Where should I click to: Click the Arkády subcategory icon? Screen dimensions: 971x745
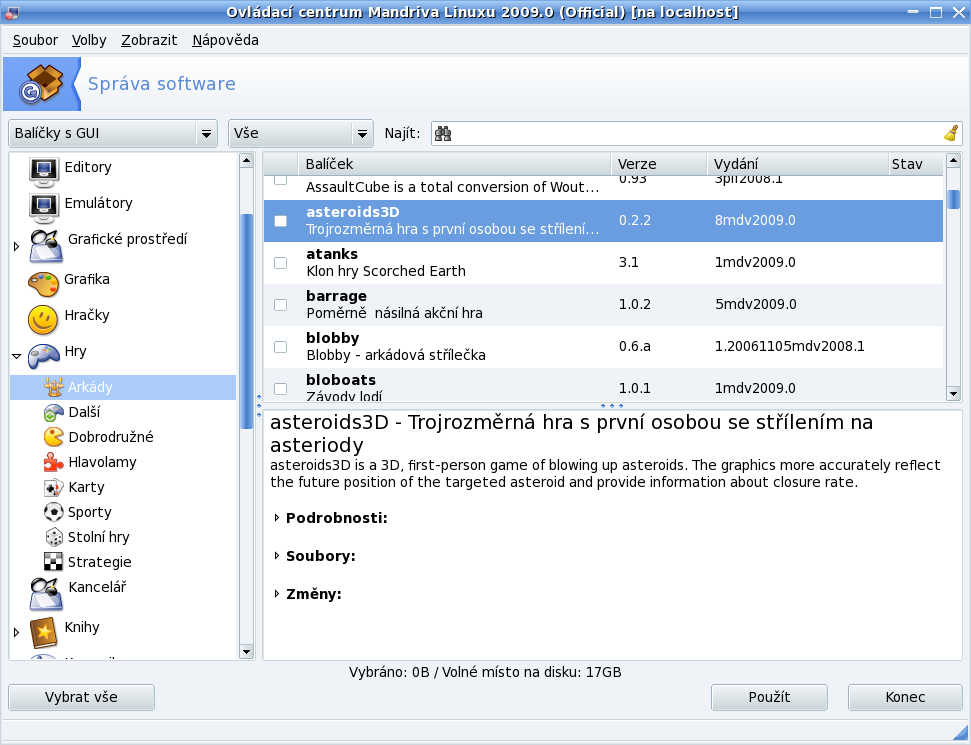pyautogui.click(x=54, y=387)
